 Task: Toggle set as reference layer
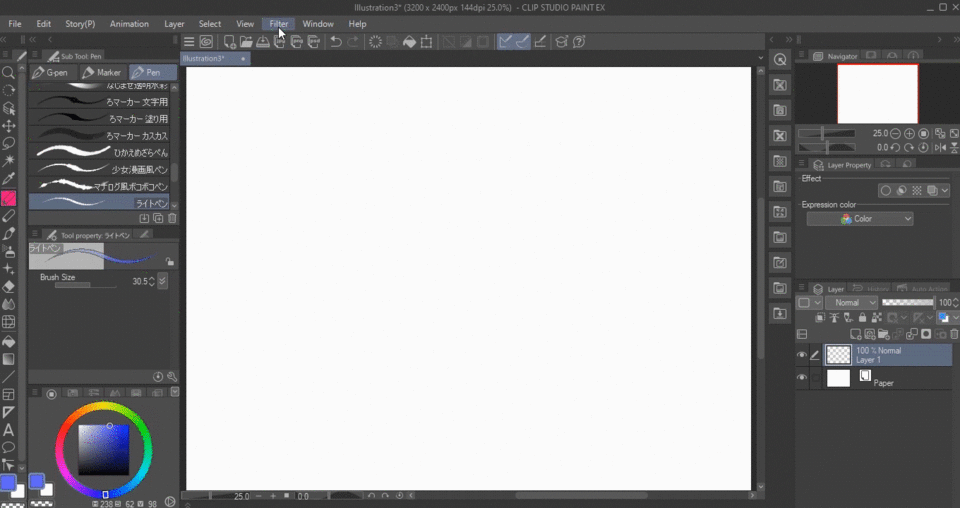click(834, 318)
